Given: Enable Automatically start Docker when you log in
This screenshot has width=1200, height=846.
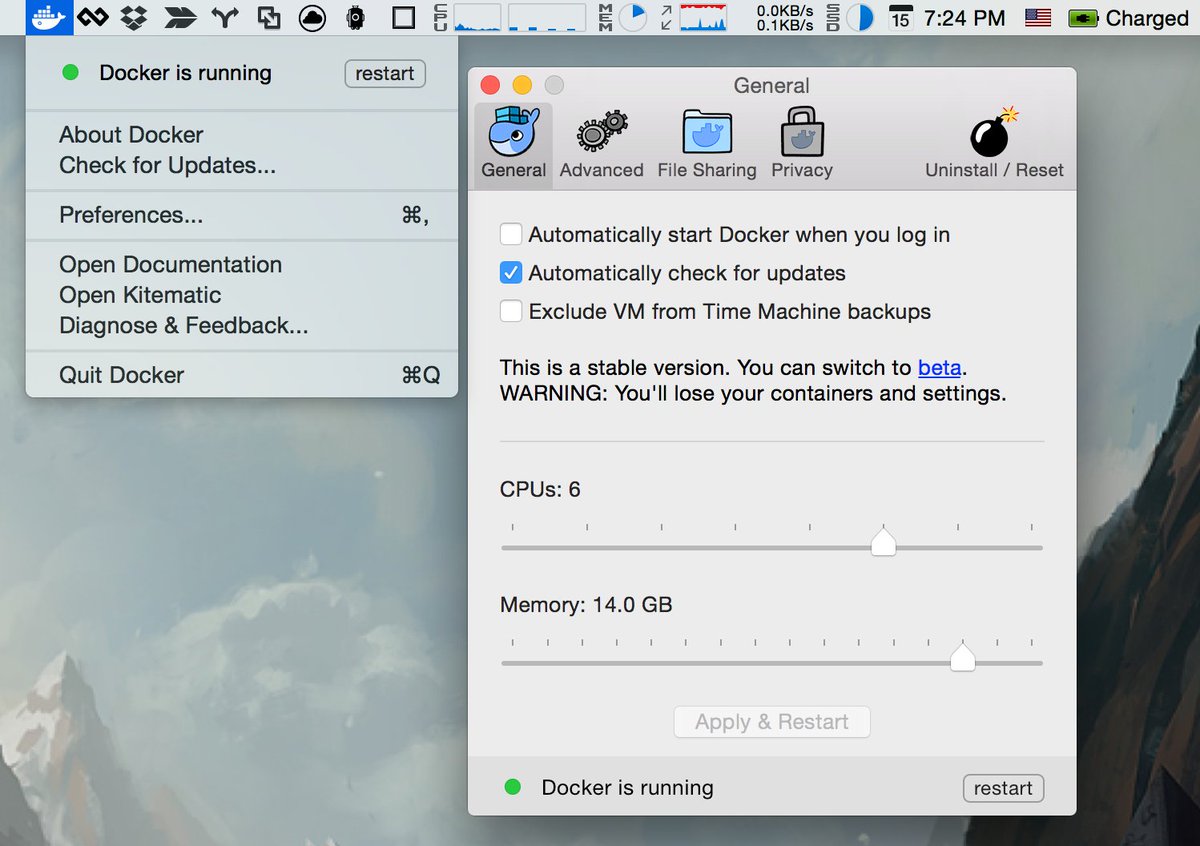Looking at the screenshot, I should coord(511,235).
